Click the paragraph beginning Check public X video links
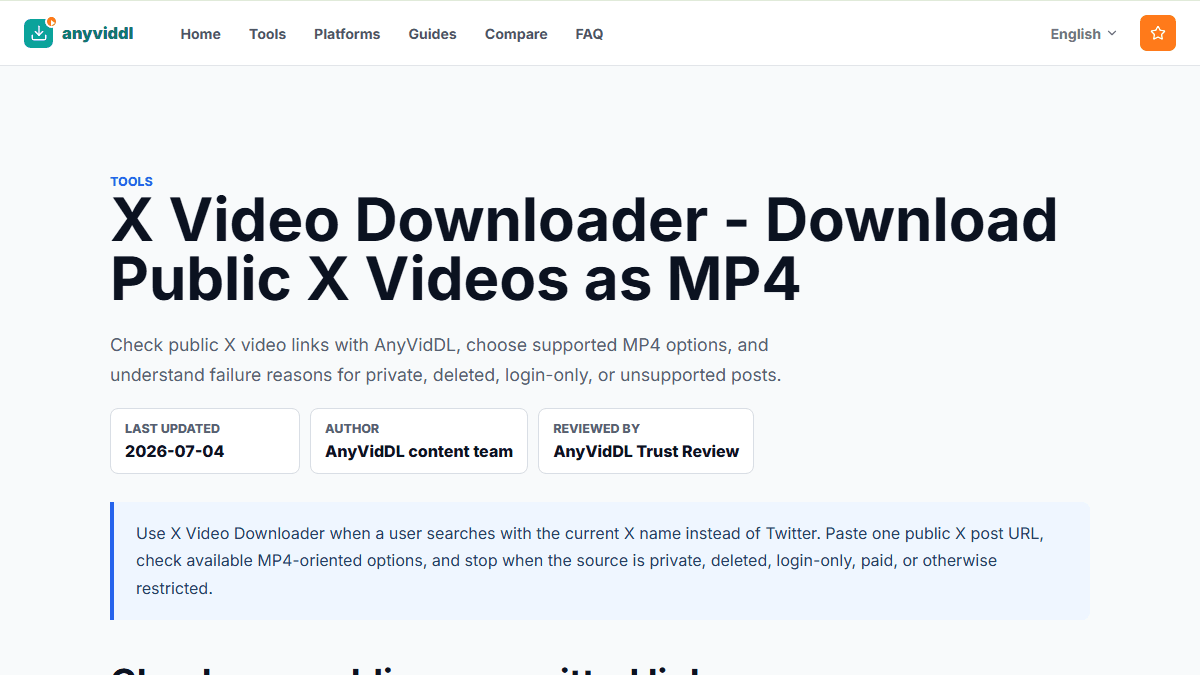The width and height of the screenshot is (1200, 675). pyautogui.click(x=445, y=360)
